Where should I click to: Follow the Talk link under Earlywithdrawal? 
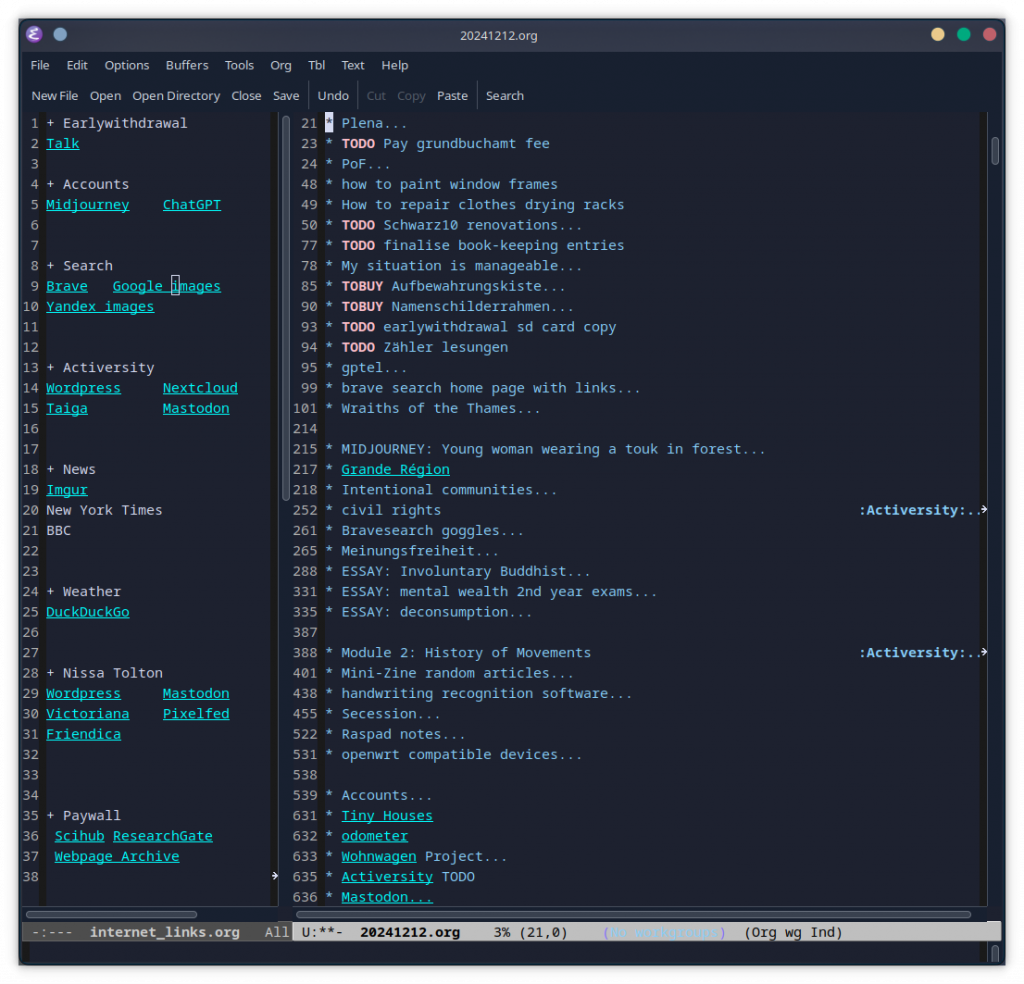pos(63,144)
